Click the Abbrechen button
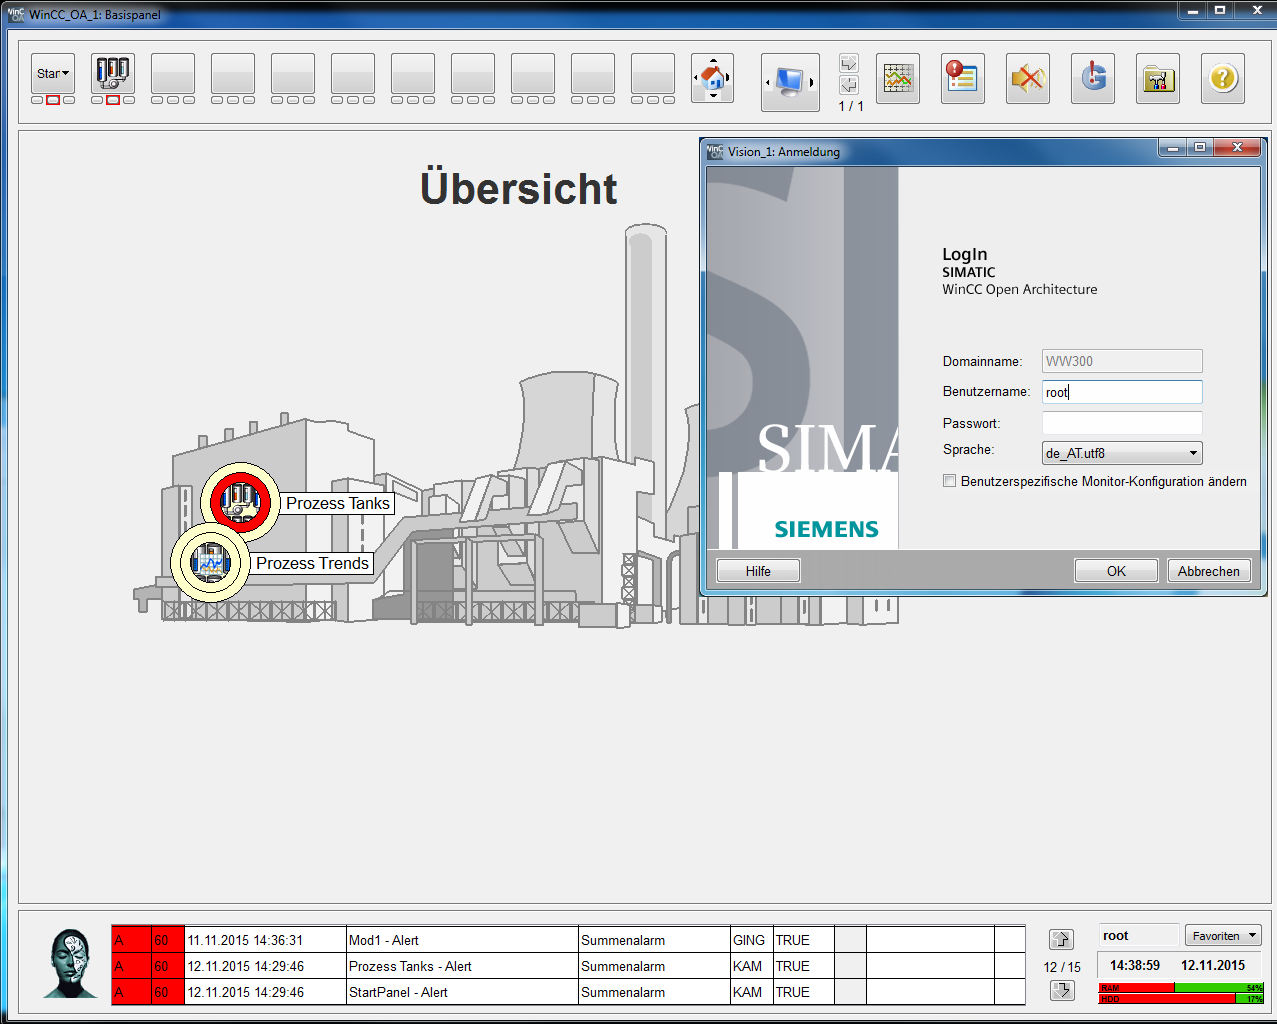This screenshot has width=1277, height=1024. [x=1209, y=571]
